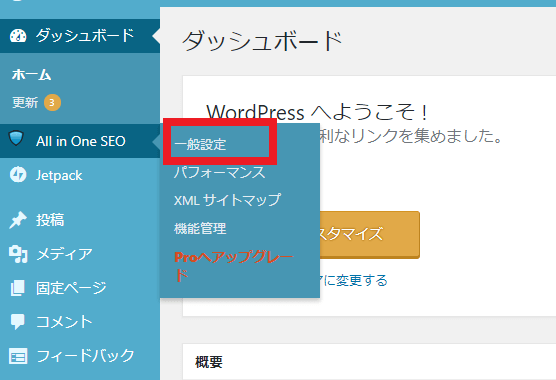Image resolution: width=556 pixels, height=380 pixels.
Task: Open the Jetpack menu label
Action: coord(59,175)
